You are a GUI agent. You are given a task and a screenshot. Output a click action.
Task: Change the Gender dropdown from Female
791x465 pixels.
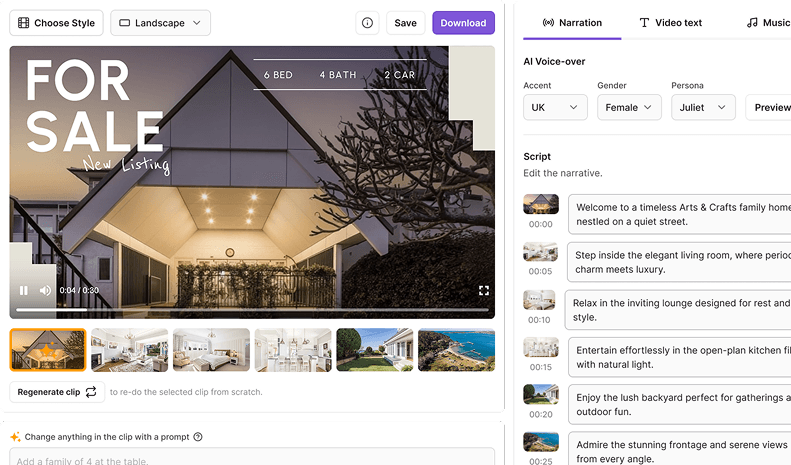[x=629, y=107]
